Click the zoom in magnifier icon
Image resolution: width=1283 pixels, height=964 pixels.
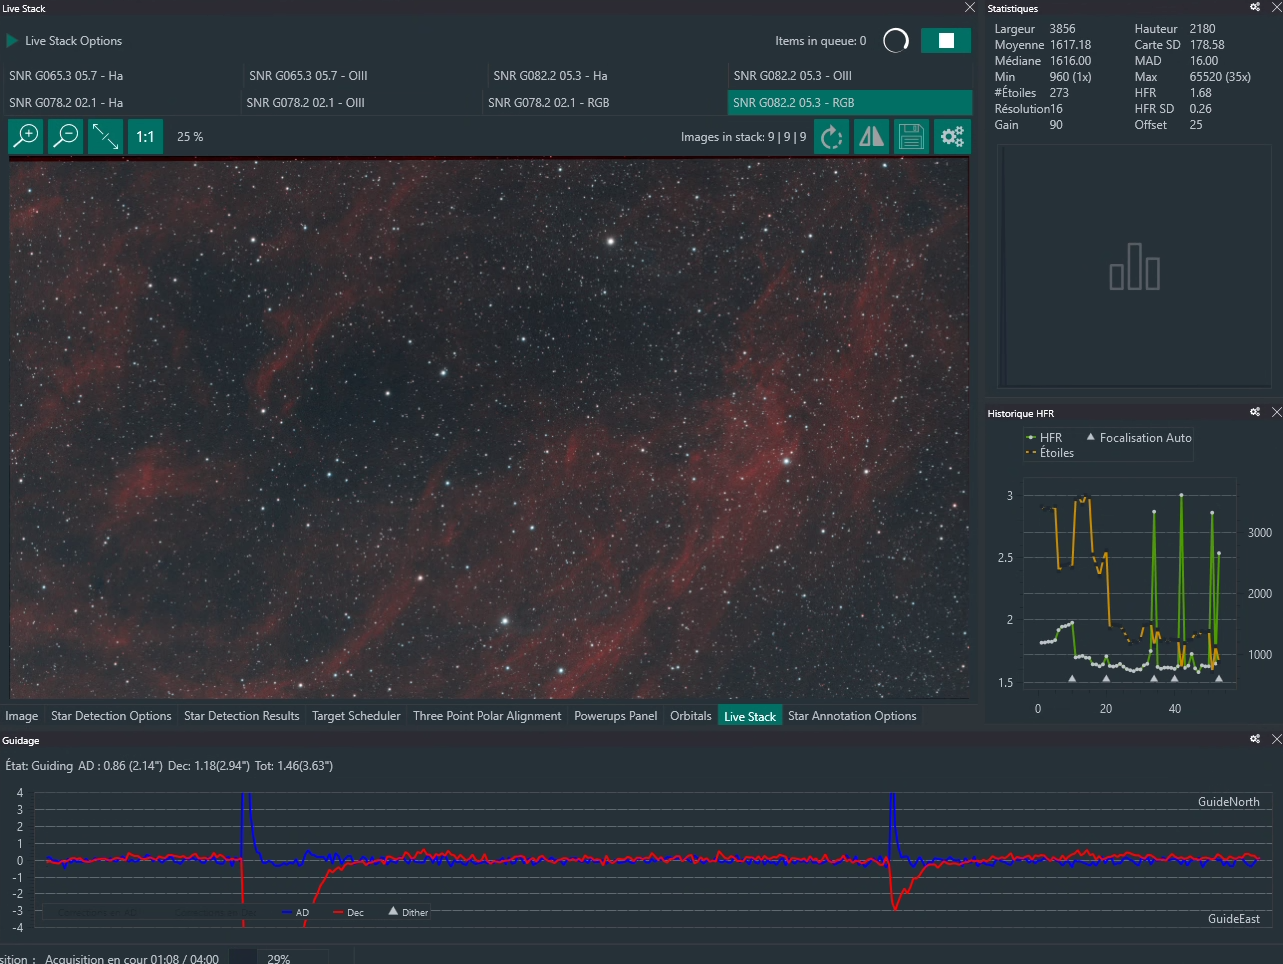tap(26, 136)
